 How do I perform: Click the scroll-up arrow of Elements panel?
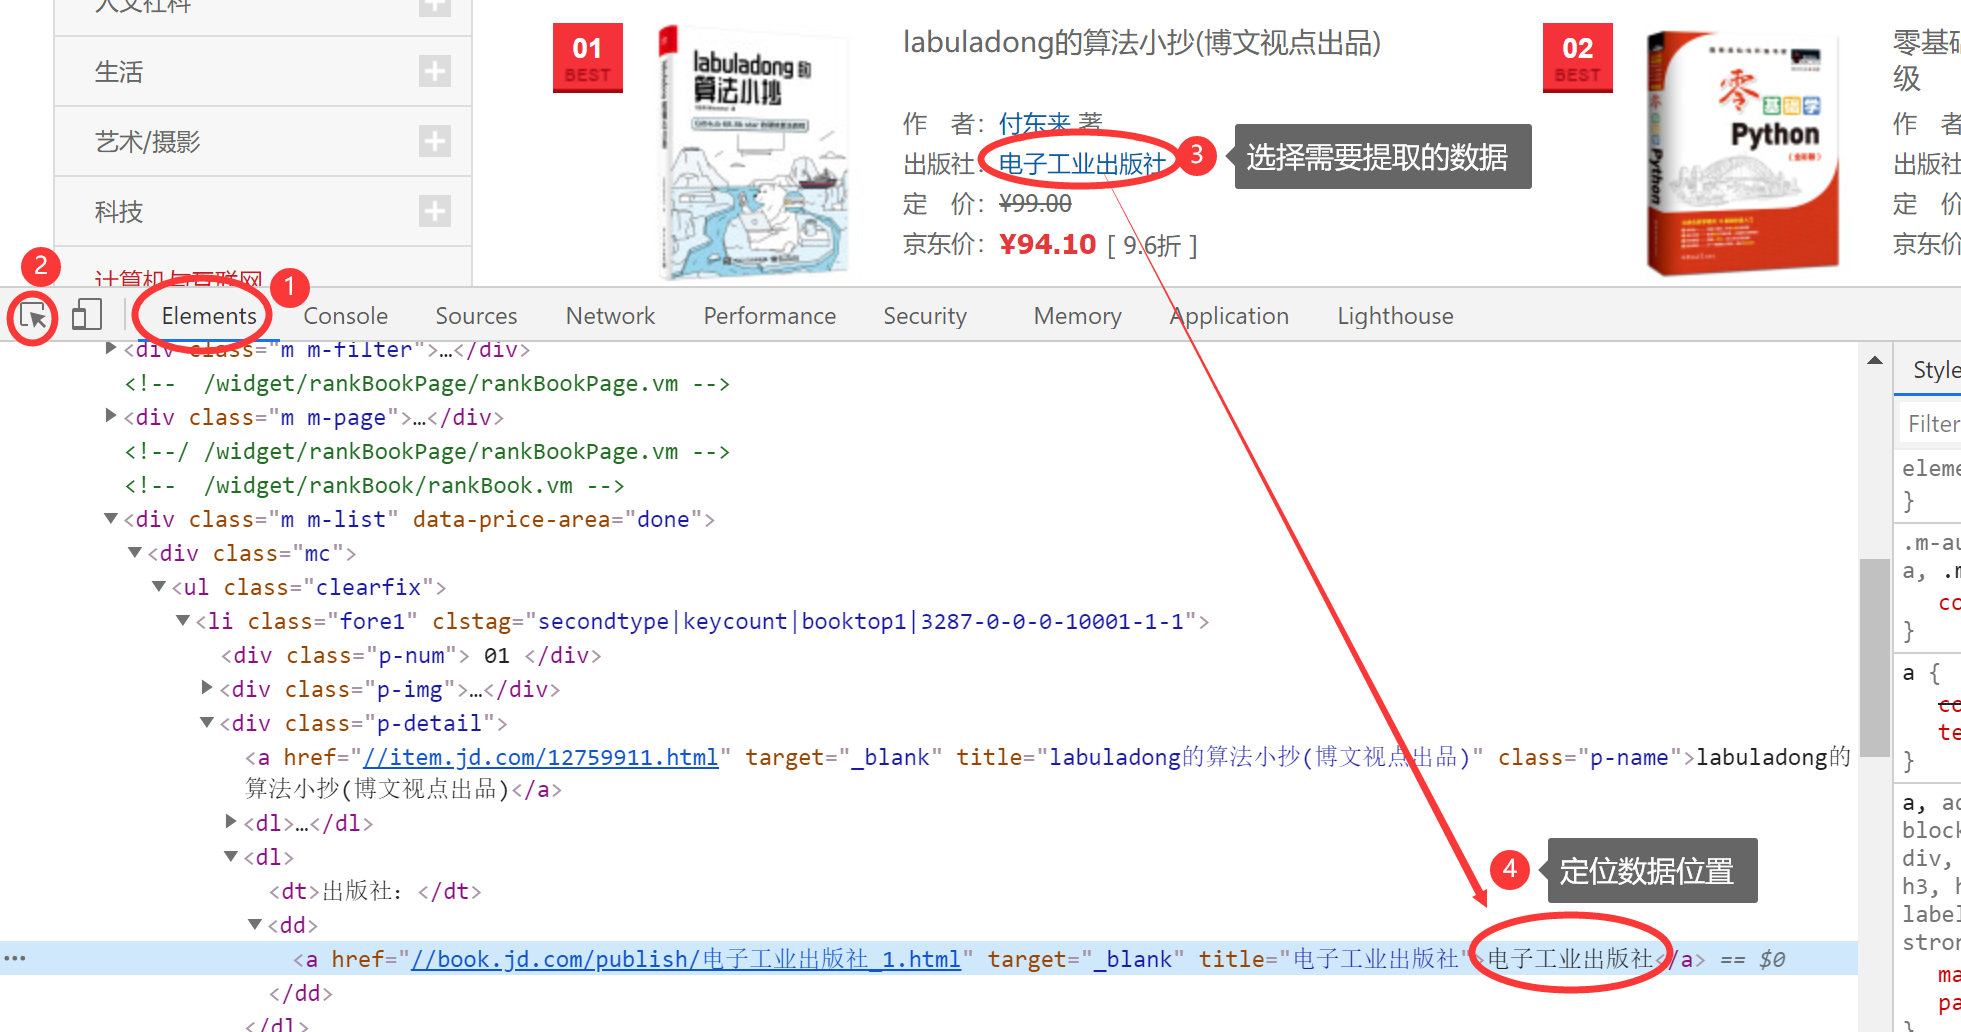pos(1875,360)
